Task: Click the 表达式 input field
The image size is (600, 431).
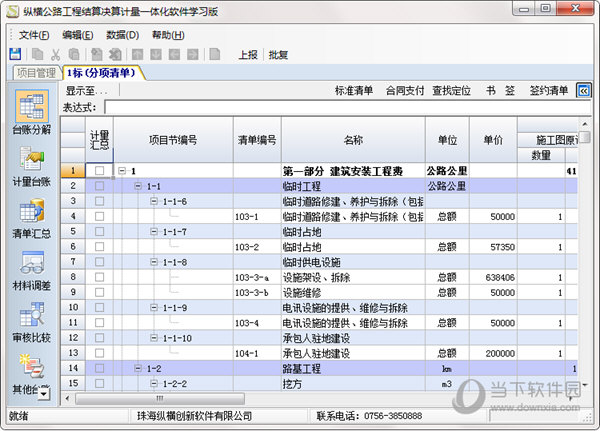Action: coord(340,107)
